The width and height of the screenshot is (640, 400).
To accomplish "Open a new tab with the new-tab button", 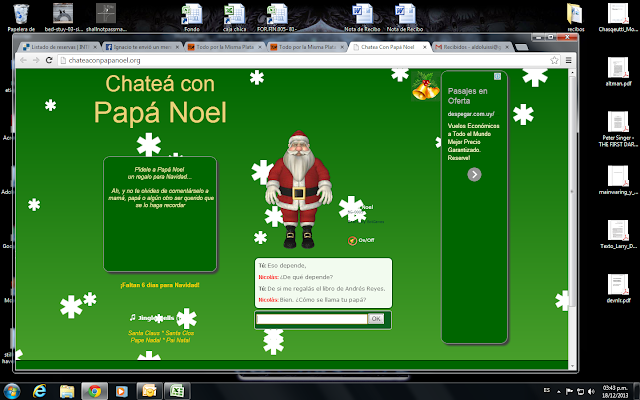I will tap(521, 47).
